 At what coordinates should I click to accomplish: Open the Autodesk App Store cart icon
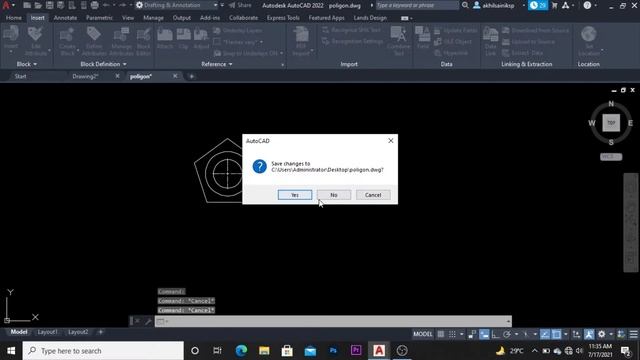coord(554,5)
